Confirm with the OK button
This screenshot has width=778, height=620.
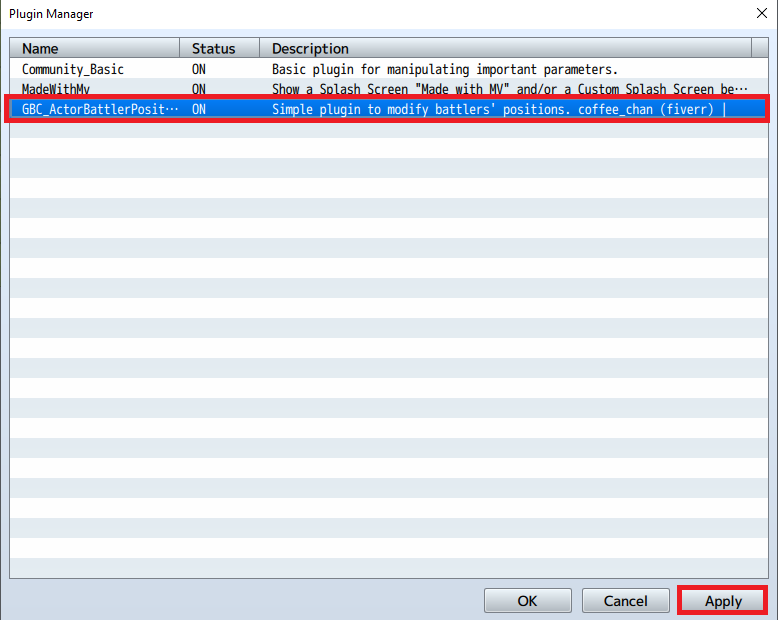[x=527, y=601]
